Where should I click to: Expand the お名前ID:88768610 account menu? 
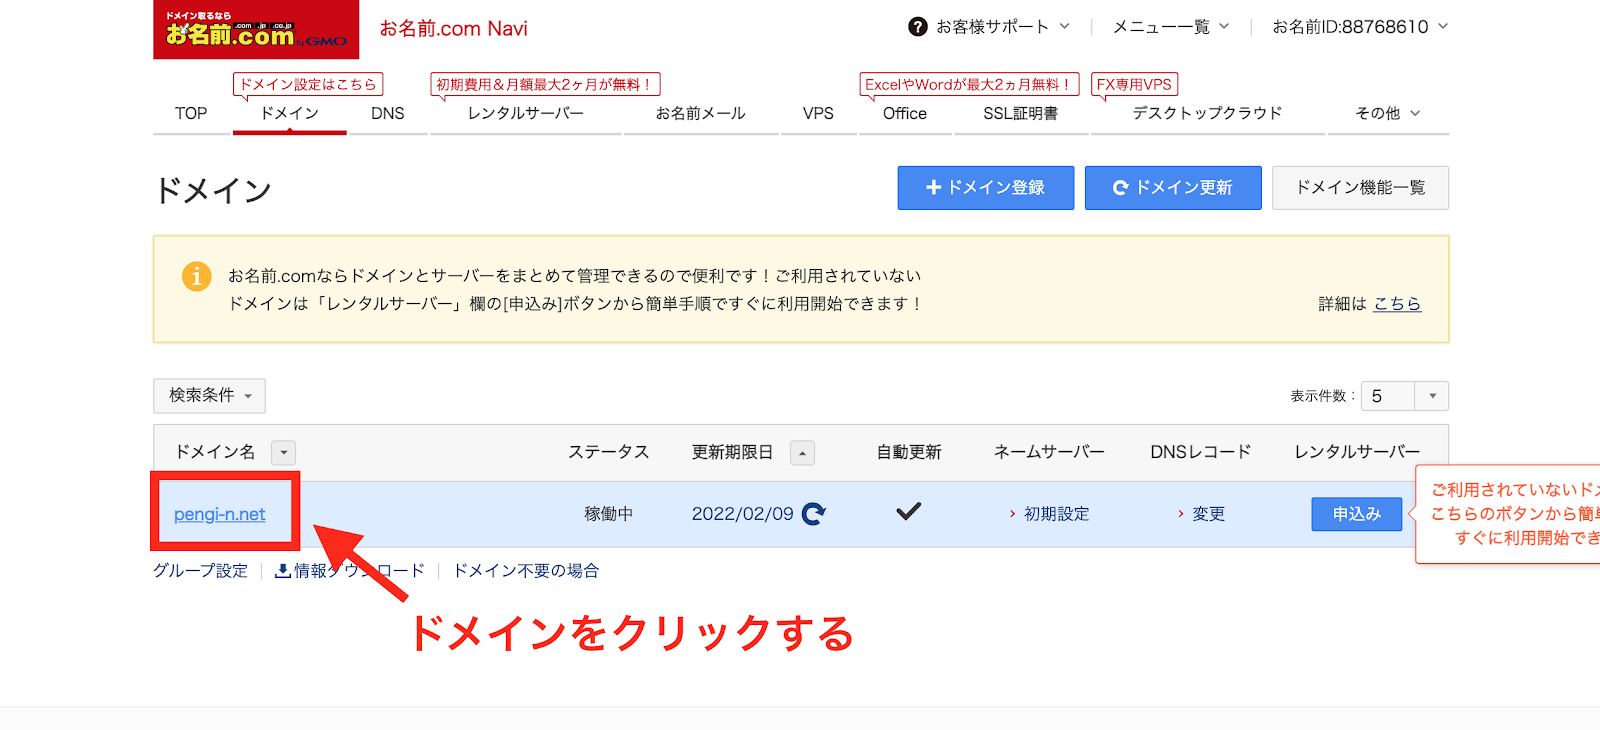coord(1360,27)
